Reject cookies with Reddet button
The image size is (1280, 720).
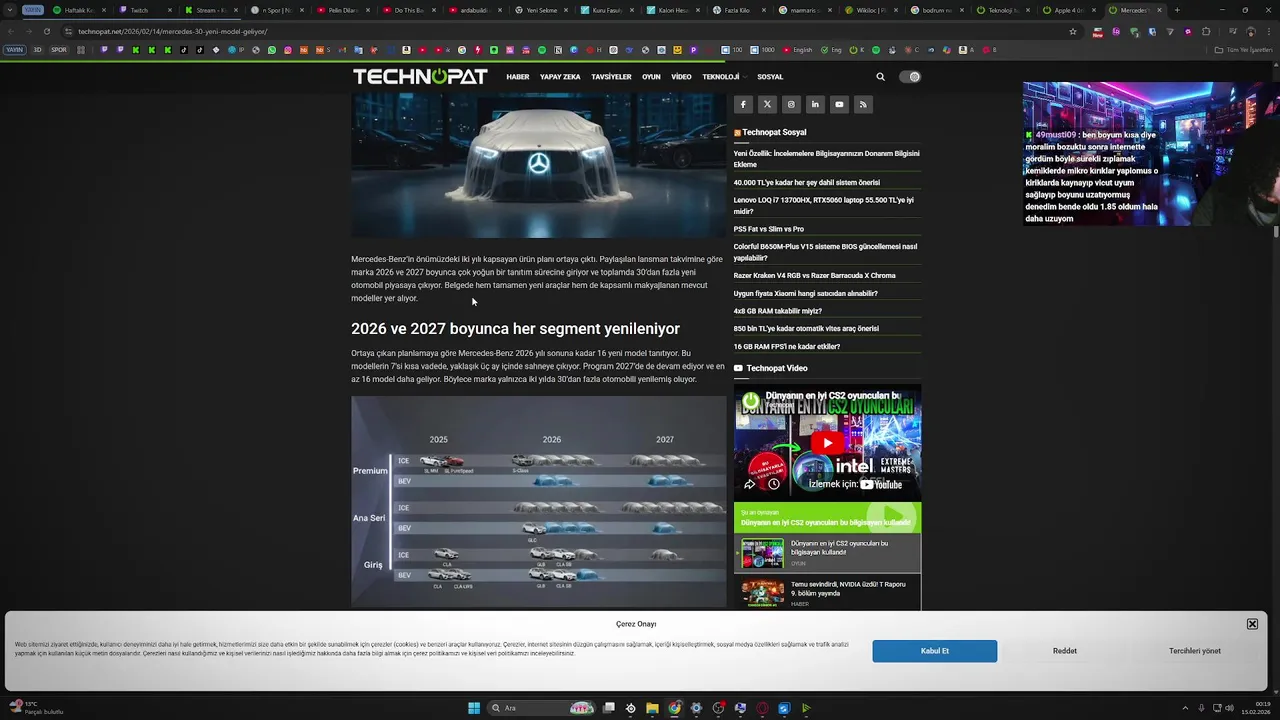tap(1065, 651)
